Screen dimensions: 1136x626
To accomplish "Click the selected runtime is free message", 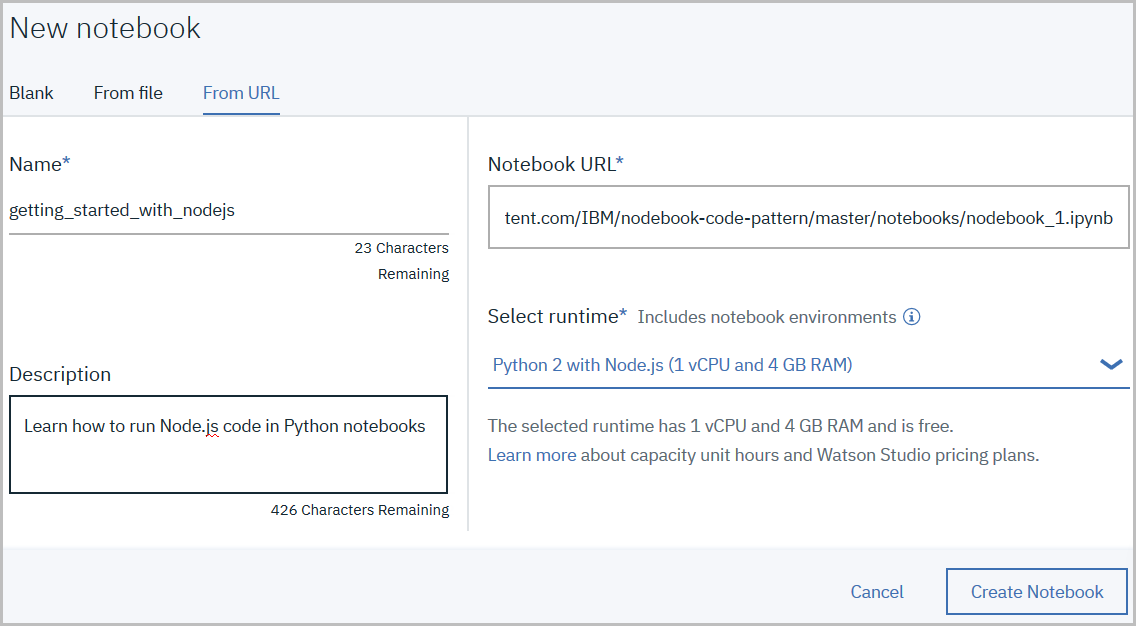I will pos(720,426).
